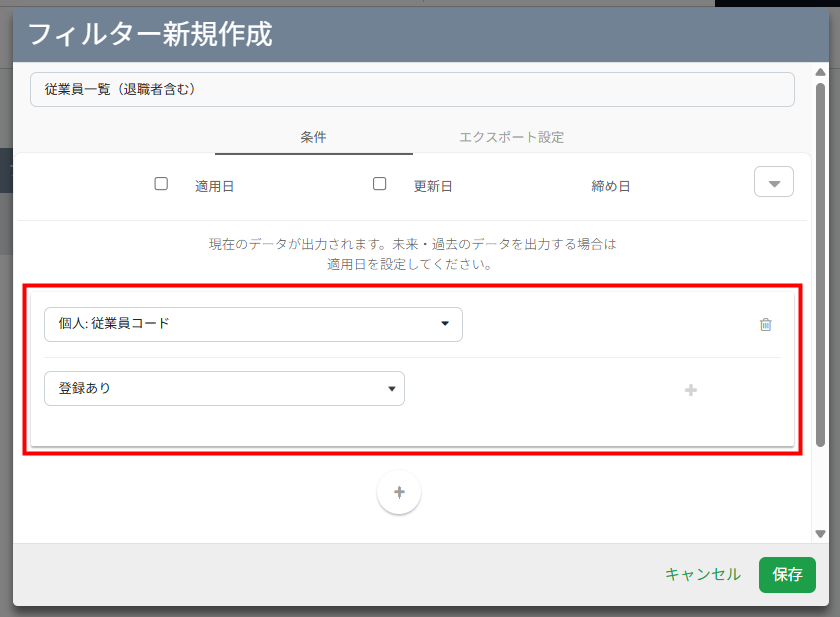Click the 更新日 label text
This screenshot has height=617, width=840.
tap(433, 186)
